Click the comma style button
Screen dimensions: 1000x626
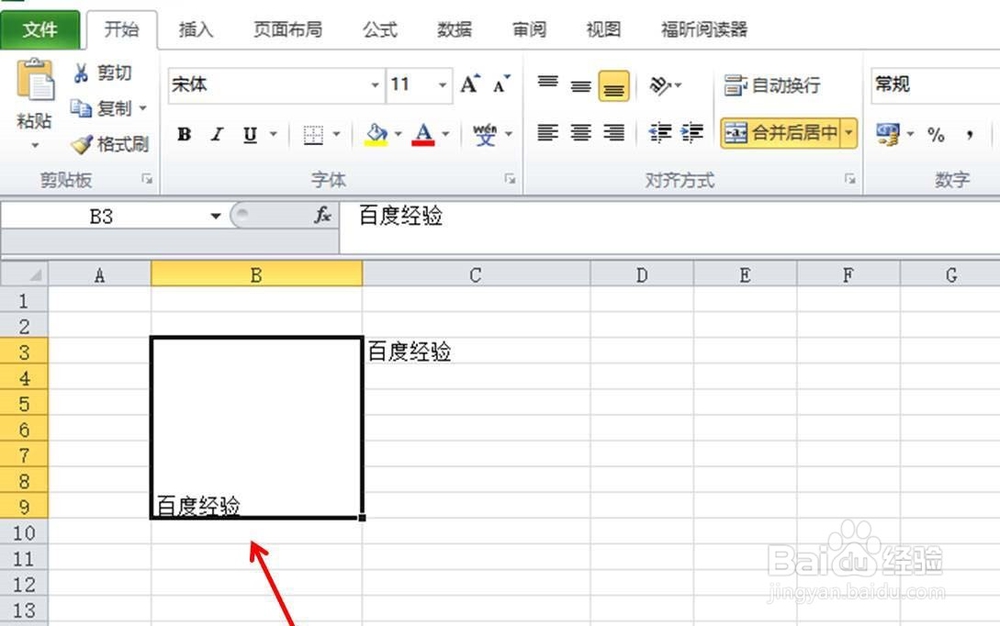968,132
